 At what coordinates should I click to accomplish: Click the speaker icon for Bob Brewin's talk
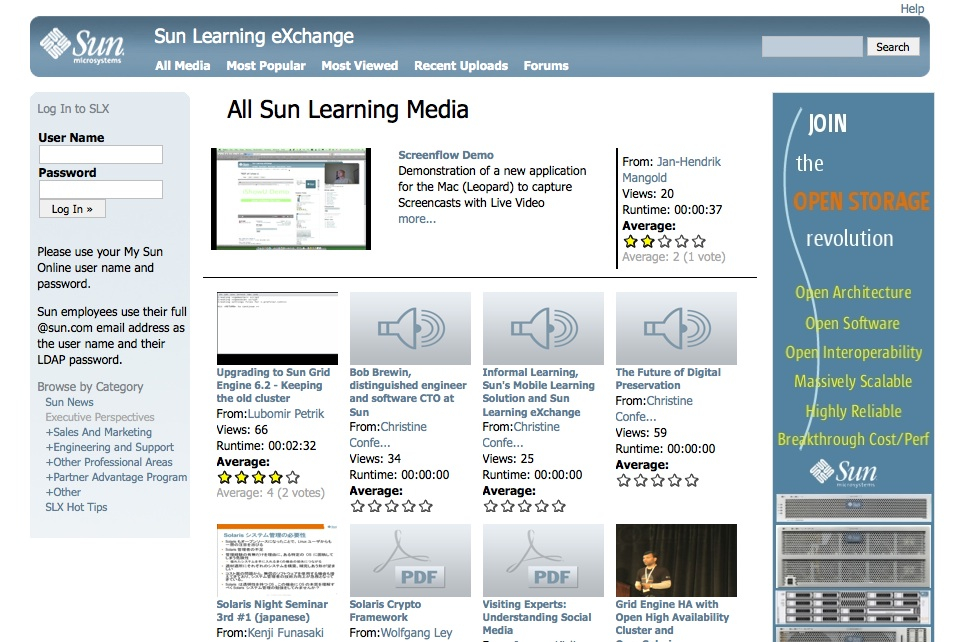pos(409,326)
